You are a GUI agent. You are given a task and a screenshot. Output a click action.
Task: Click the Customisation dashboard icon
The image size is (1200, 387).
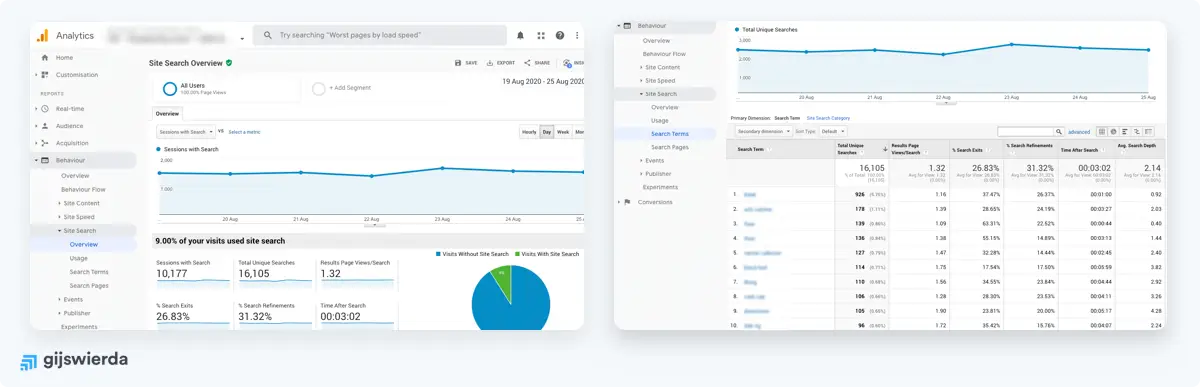(x=45, y=75)
